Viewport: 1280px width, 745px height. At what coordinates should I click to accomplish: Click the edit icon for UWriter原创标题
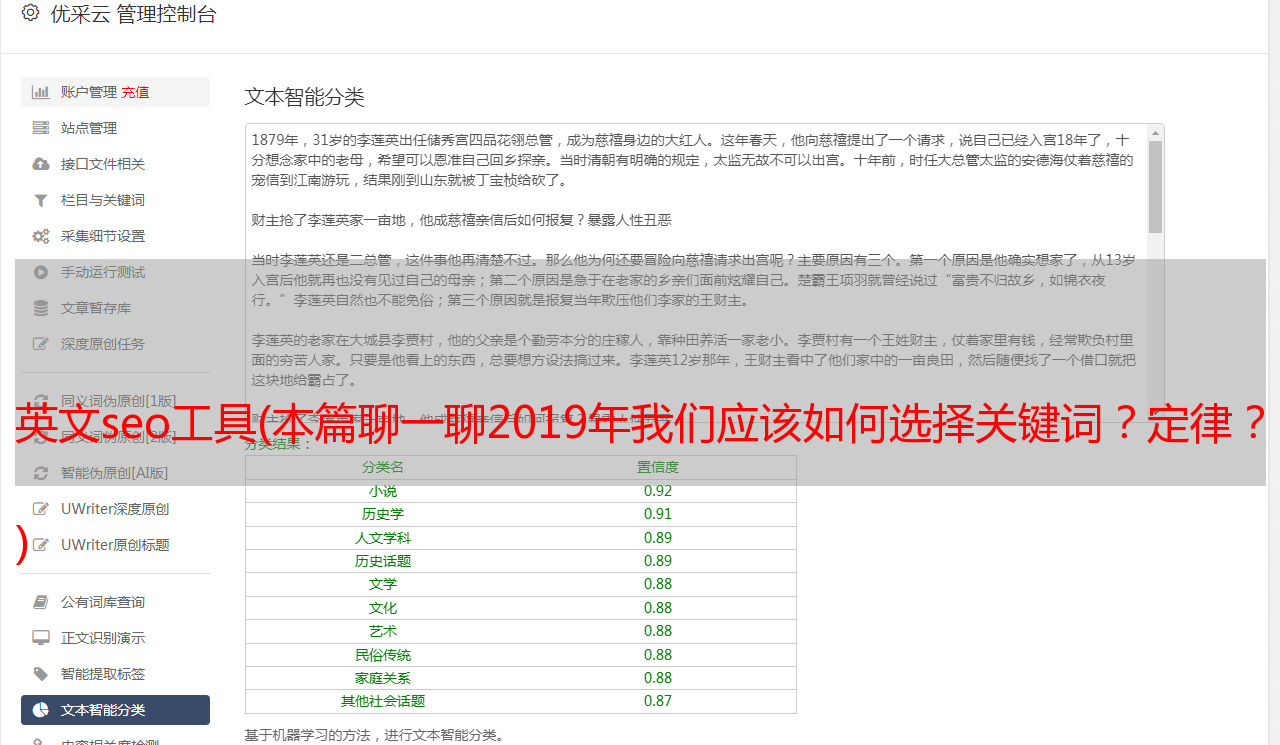point(41,545)
